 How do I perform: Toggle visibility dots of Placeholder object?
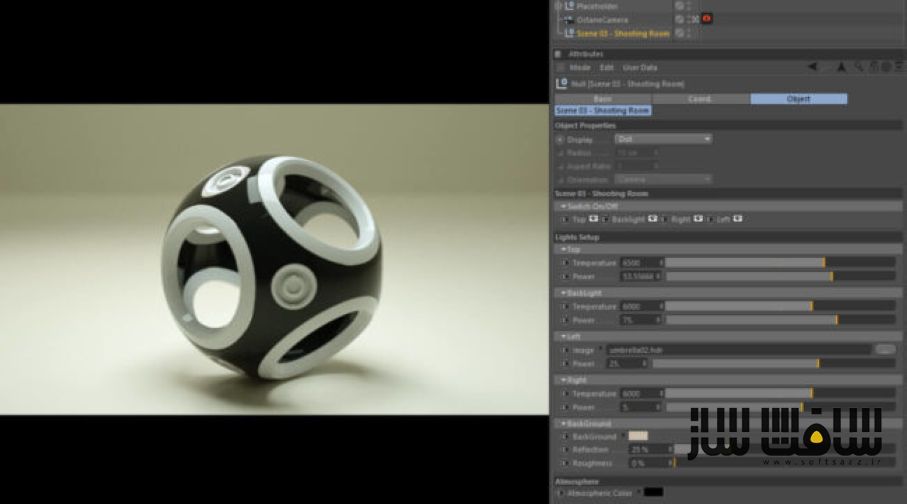pyautogui.click(x=688, y=6)
